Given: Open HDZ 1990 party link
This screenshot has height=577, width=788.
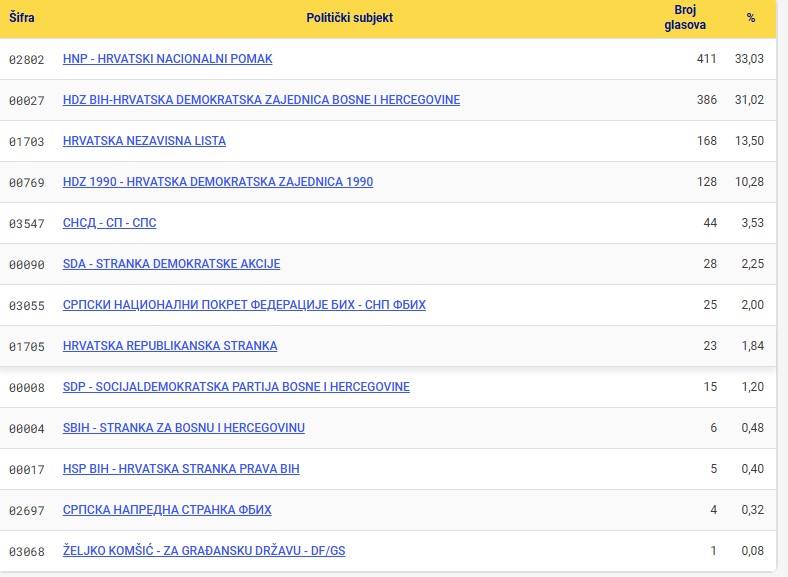Looking at the screenshot, I should tap(218, 182).
